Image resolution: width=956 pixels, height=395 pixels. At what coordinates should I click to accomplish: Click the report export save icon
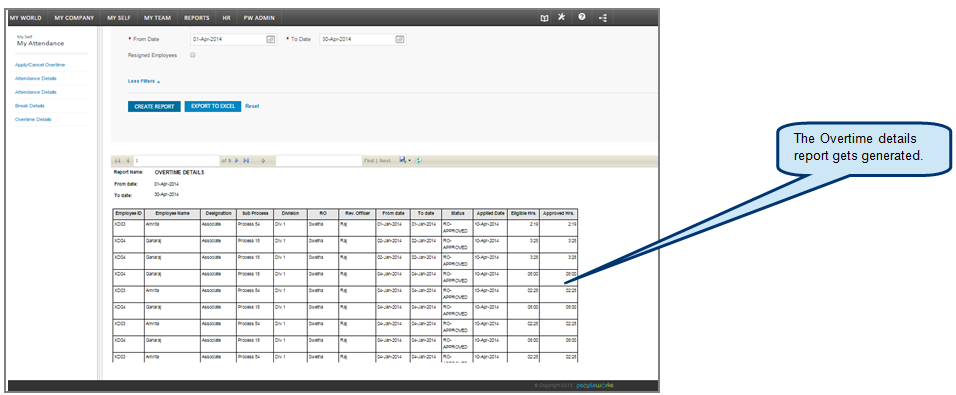tap(402, 160)
